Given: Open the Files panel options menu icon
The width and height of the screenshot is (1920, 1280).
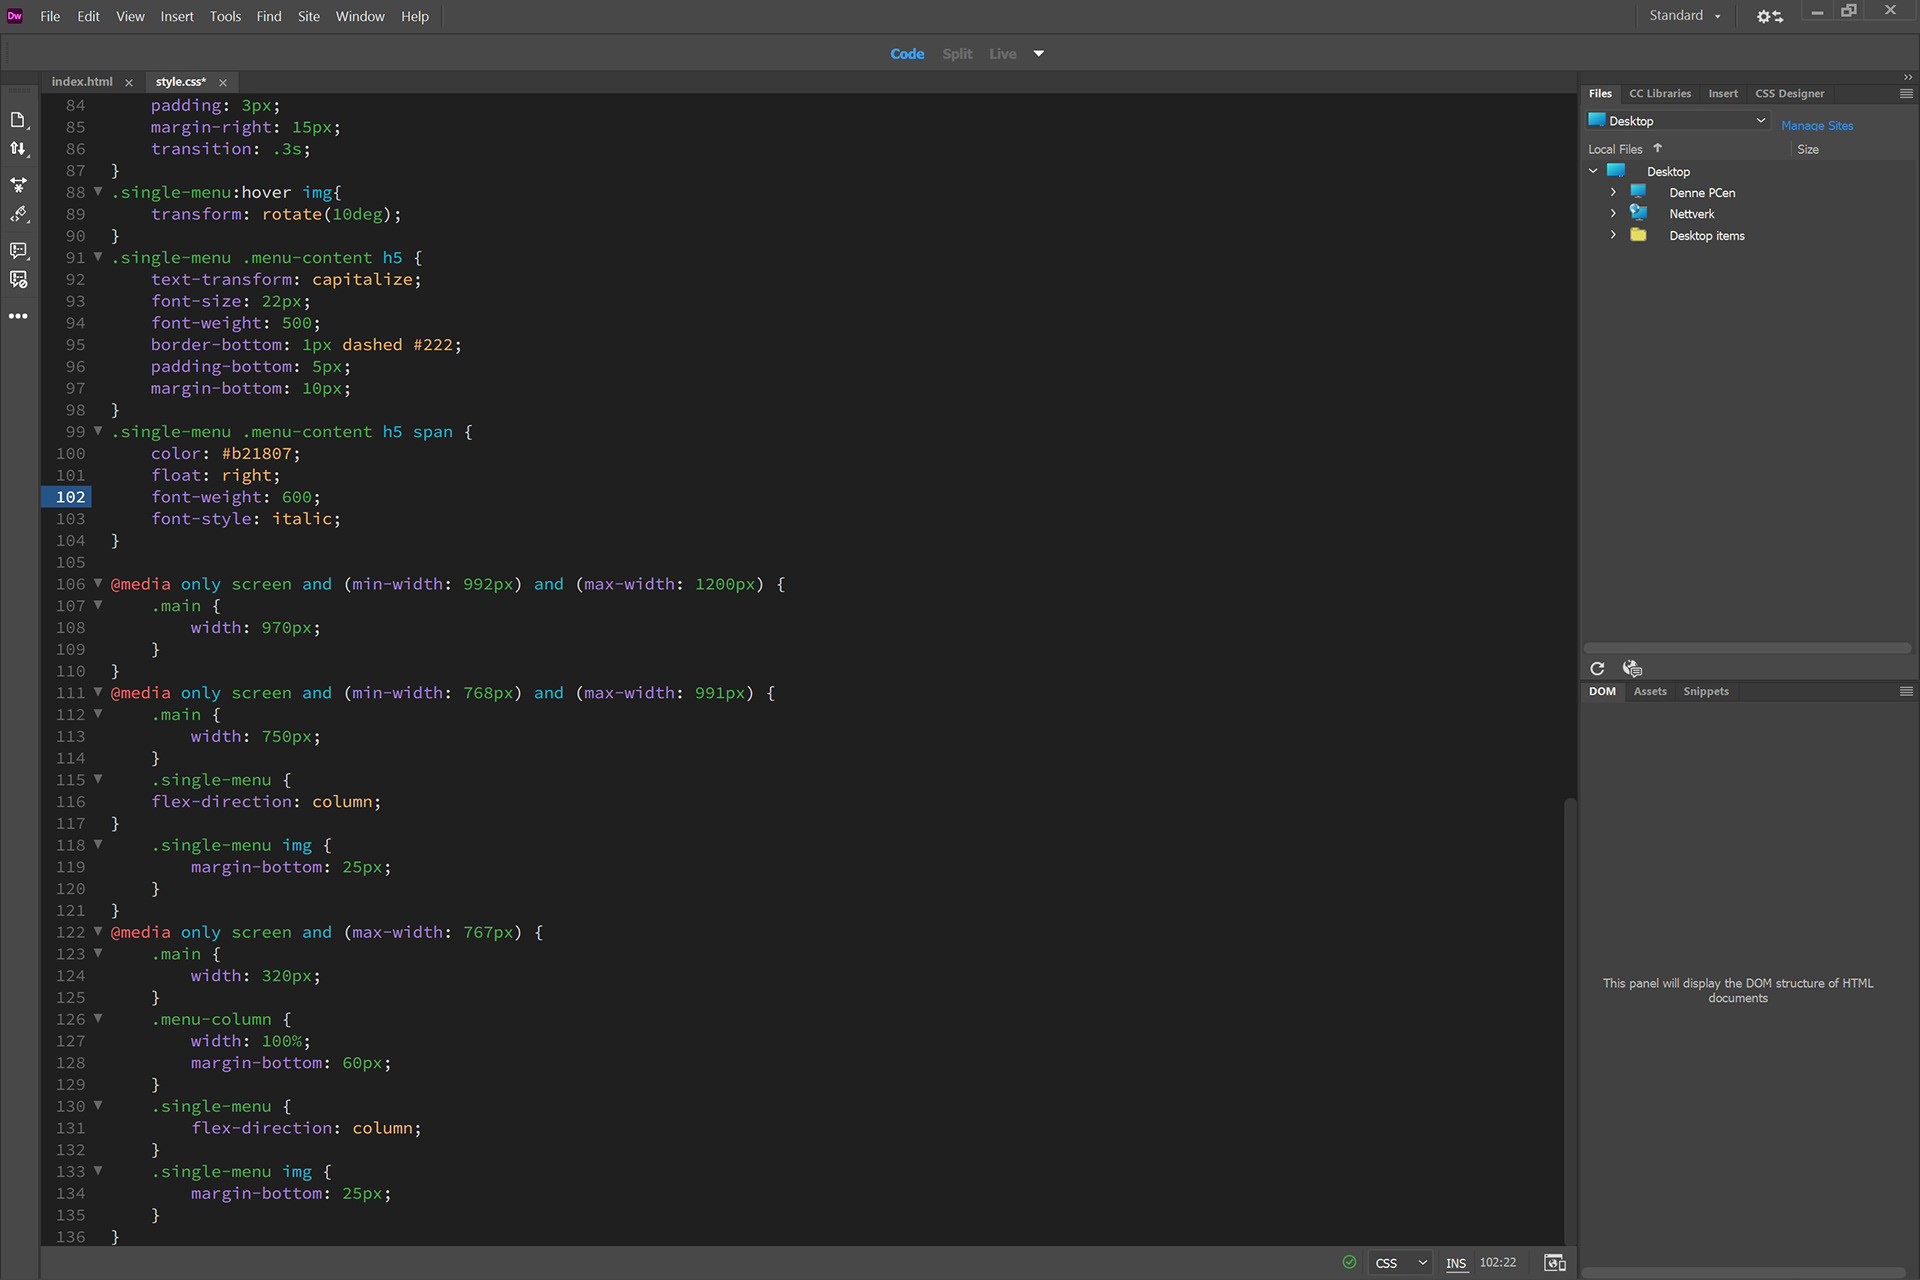Looking at the screenshot, I should pyautogui.click(x=1906, y=93).
